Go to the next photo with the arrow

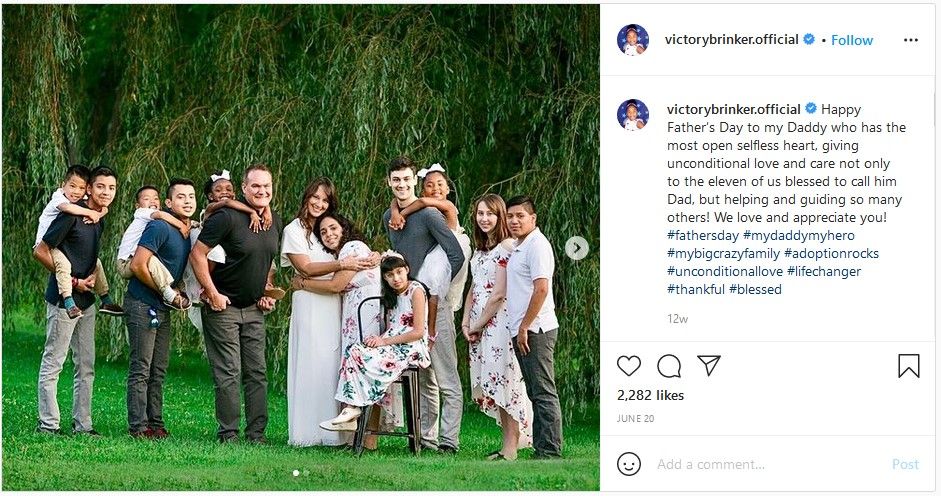tap(577, 248)
